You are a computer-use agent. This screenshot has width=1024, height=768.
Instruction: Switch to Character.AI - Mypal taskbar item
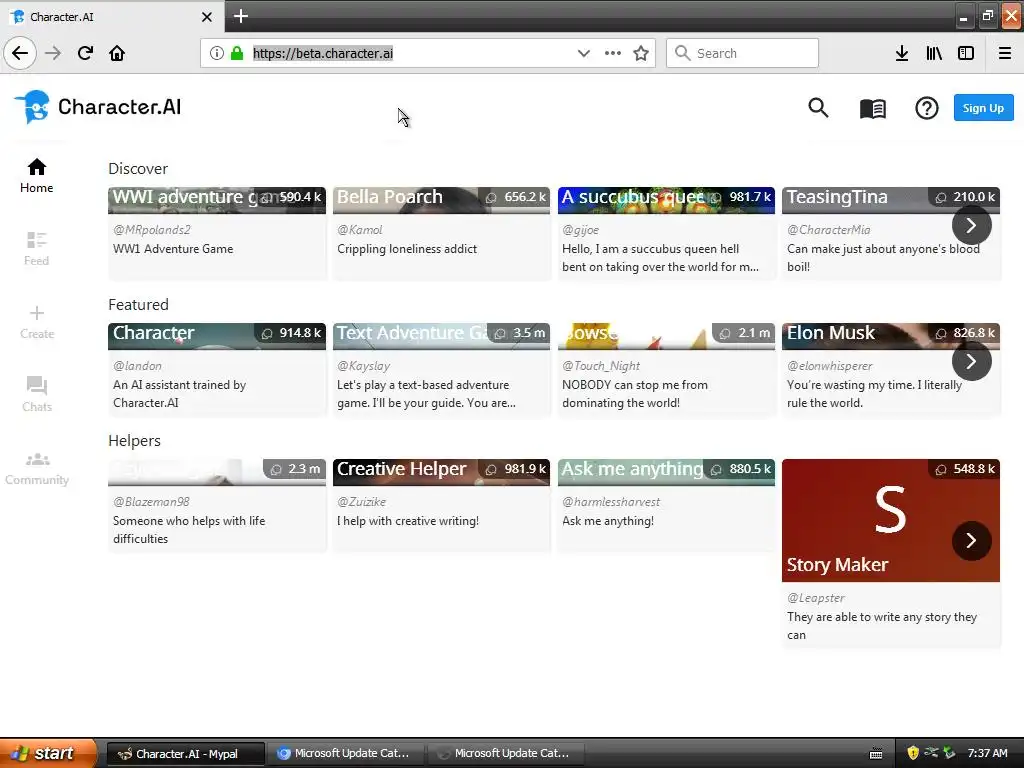pos(185,754)
